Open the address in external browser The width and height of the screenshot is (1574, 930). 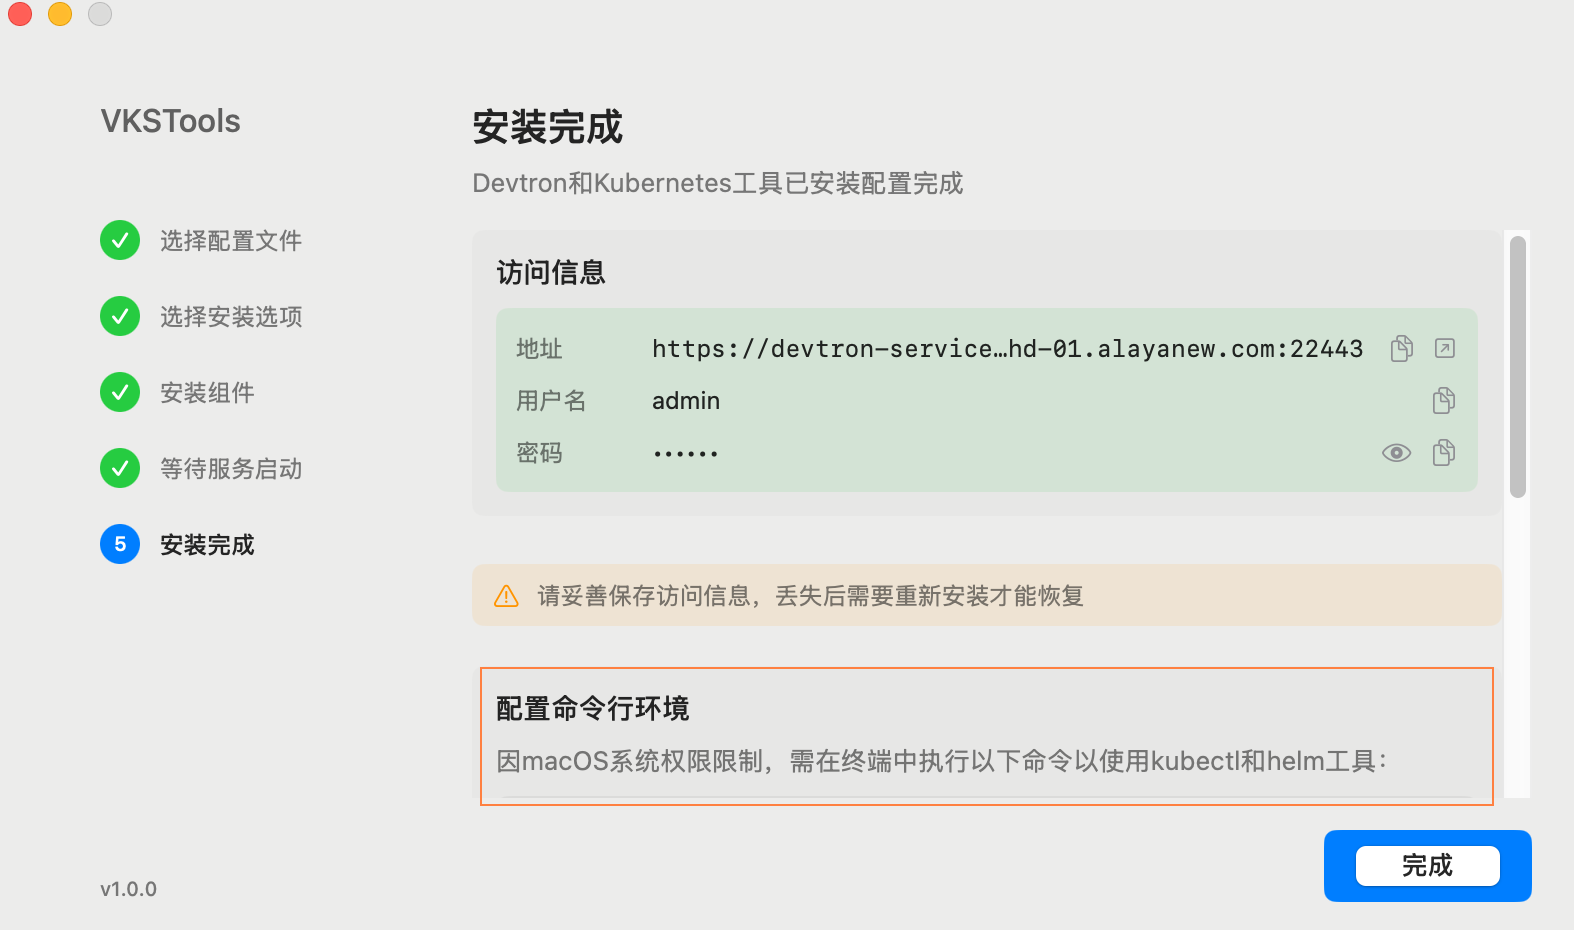tap(1444, 348)
